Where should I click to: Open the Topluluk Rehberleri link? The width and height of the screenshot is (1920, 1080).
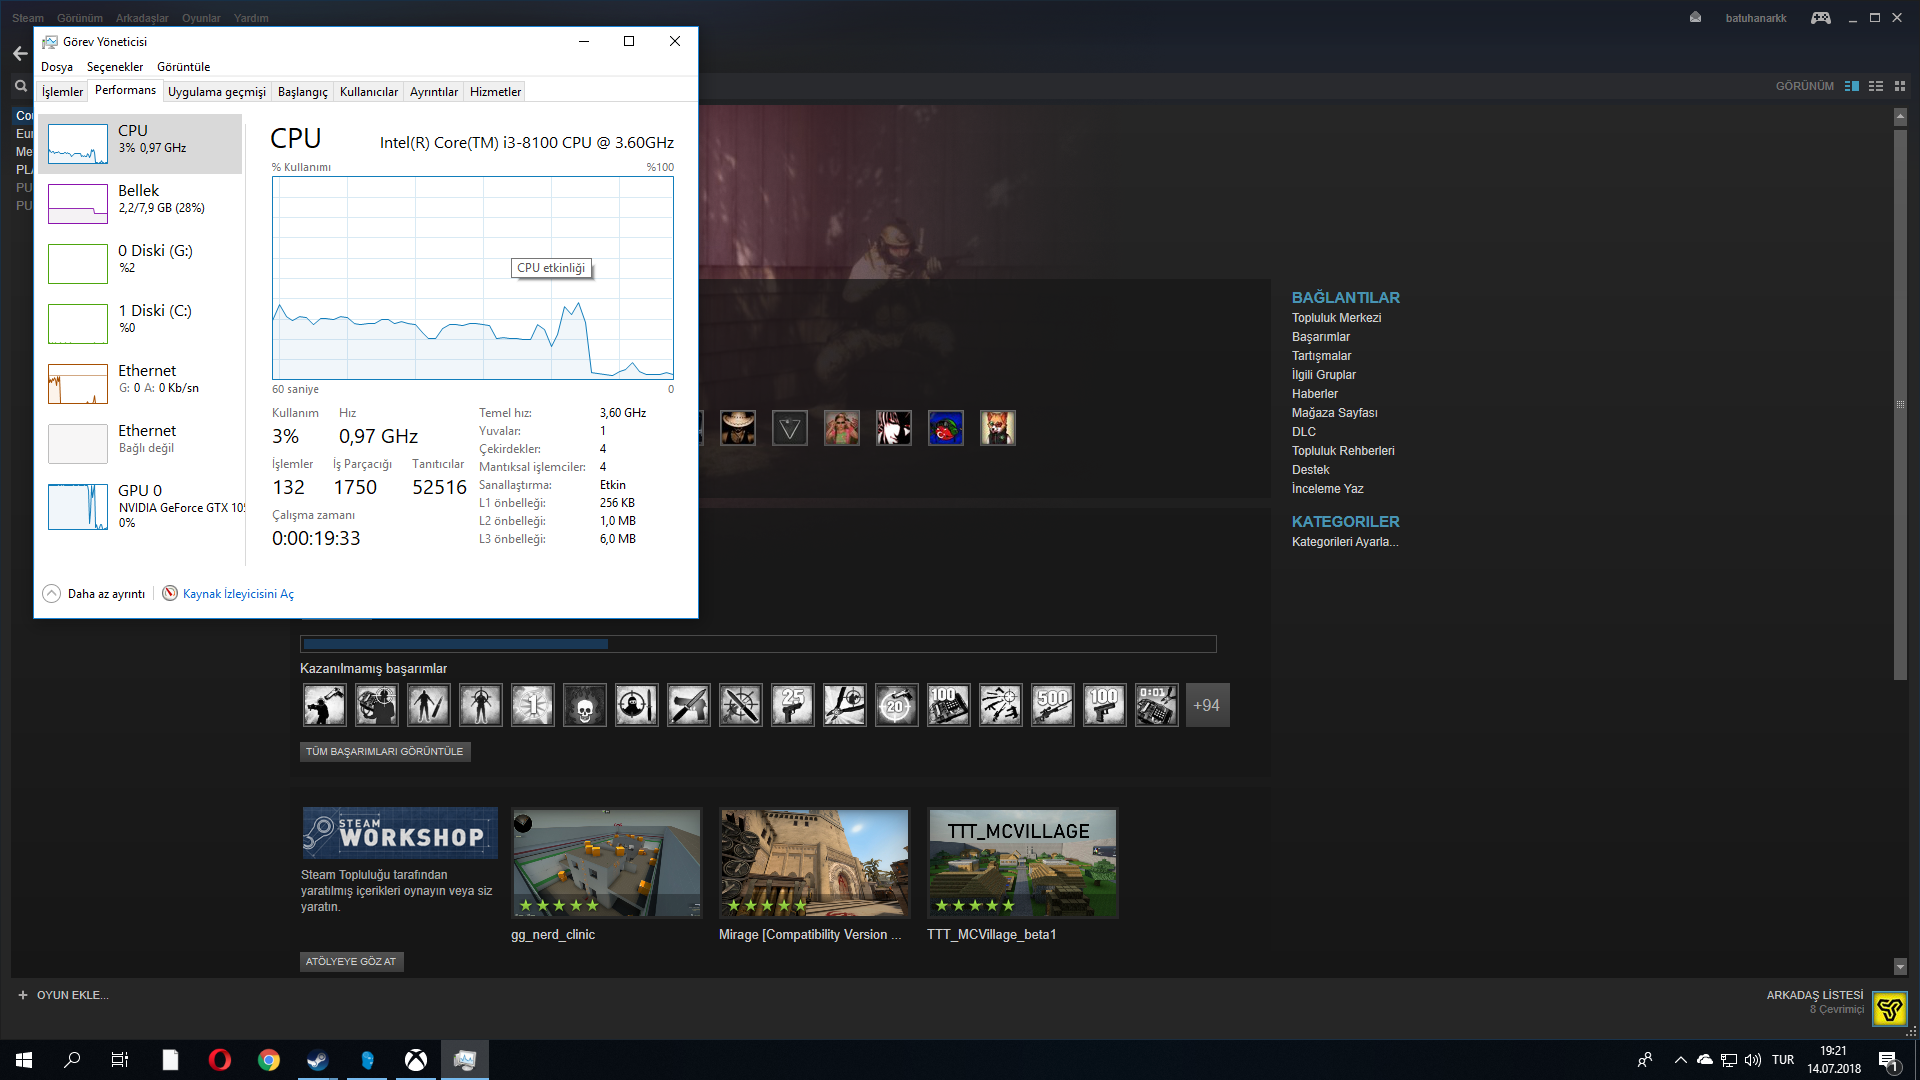click(x=1343, y=451)
